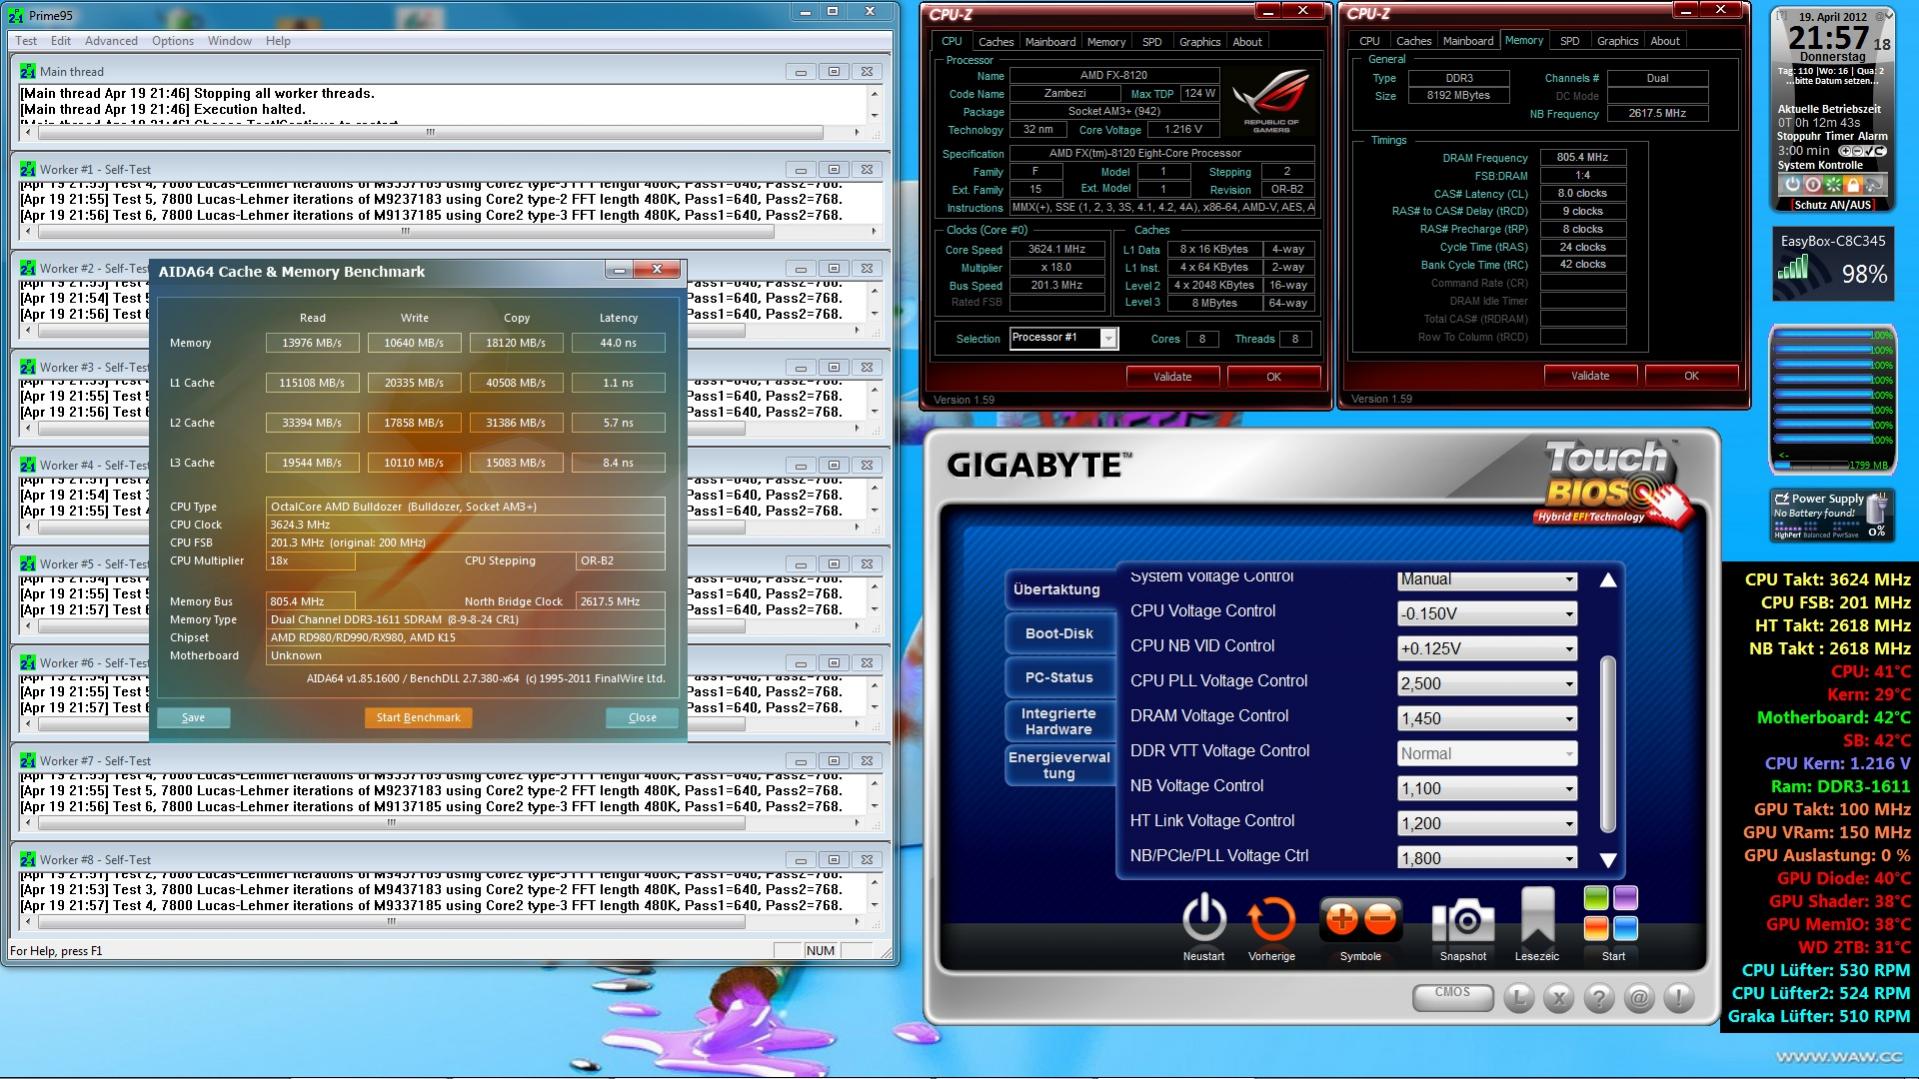
Task: Click OK in the CPU-Z memory timings window
Action: (1691, 376)
